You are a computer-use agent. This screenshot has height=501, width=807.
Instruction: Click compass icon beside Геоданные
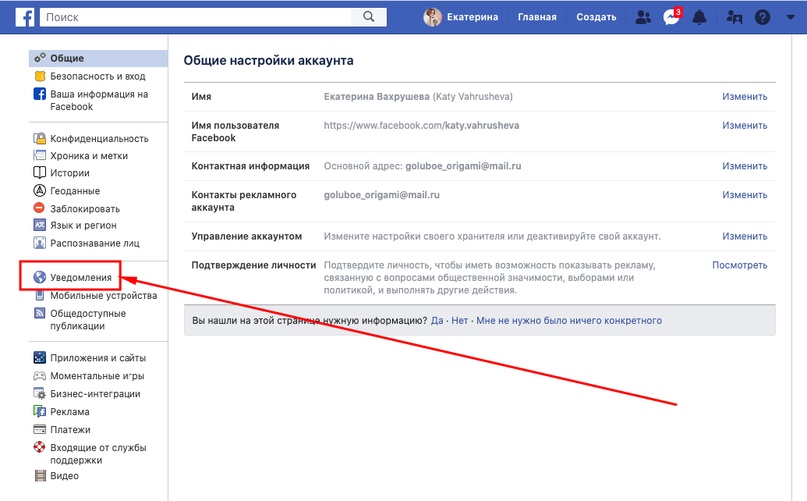pyautogui.click(x=40, y=191)
